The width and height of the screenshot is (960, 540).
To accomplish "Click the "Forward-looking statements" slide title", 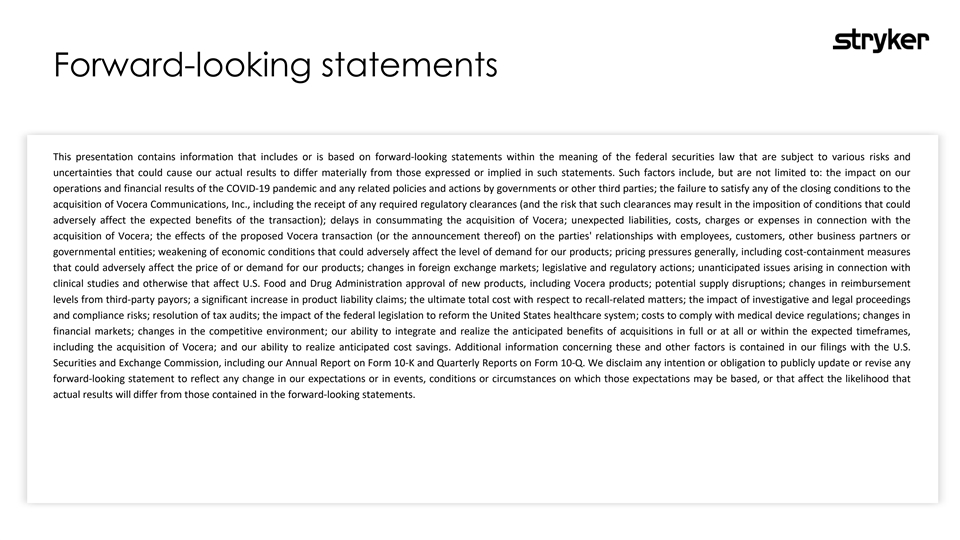I will [275, 65].
